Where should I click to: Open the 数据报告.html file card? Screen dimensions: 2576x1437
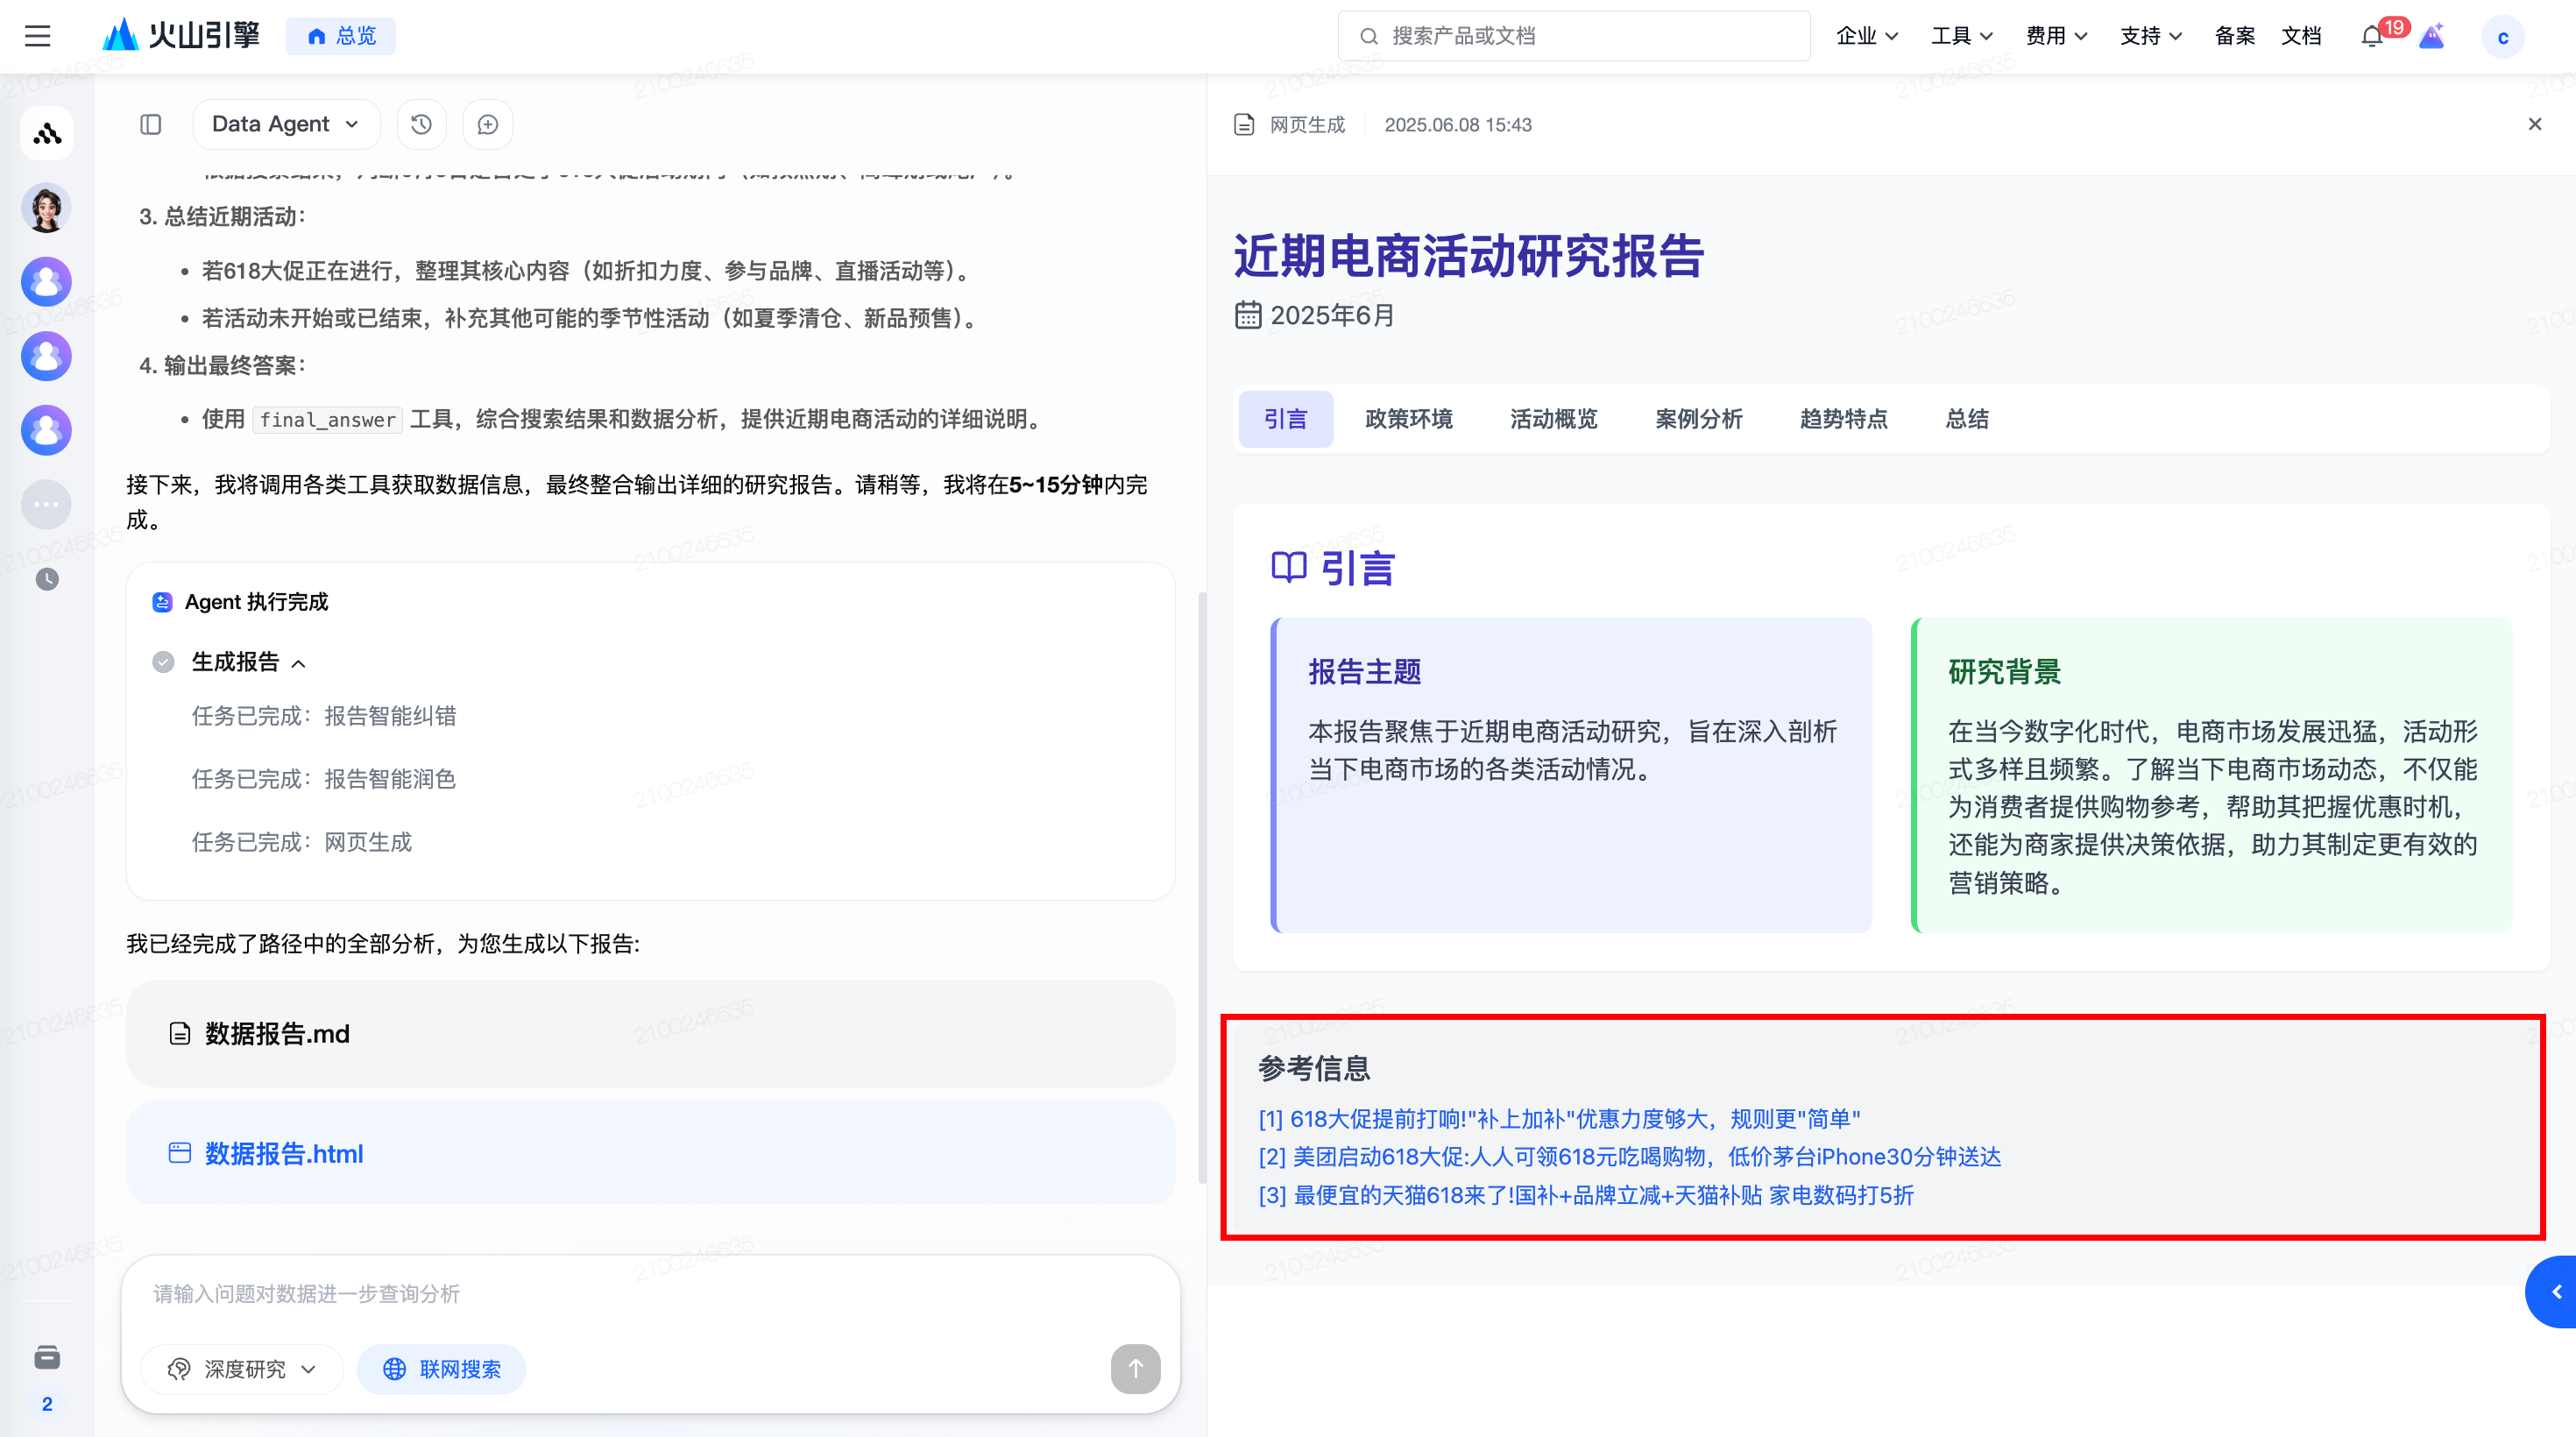650,1153
